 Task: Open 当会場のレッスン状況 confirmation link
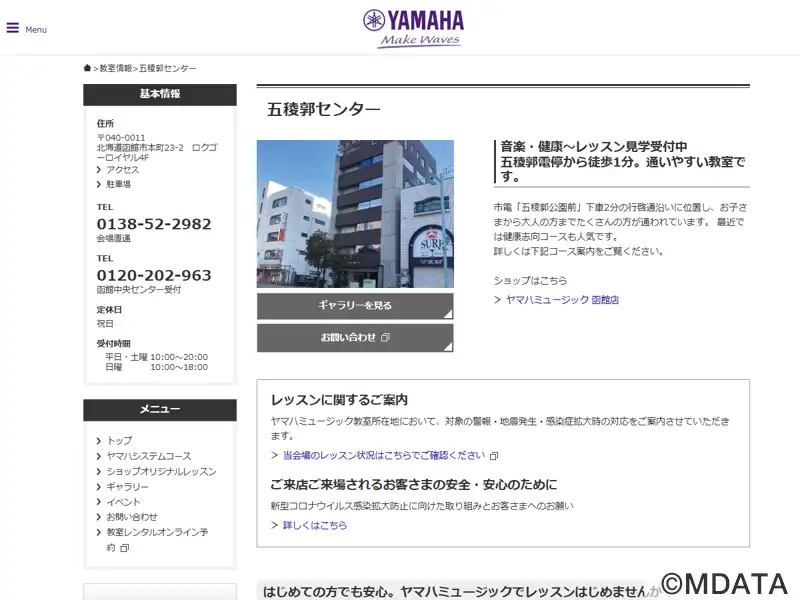(384, 455)
